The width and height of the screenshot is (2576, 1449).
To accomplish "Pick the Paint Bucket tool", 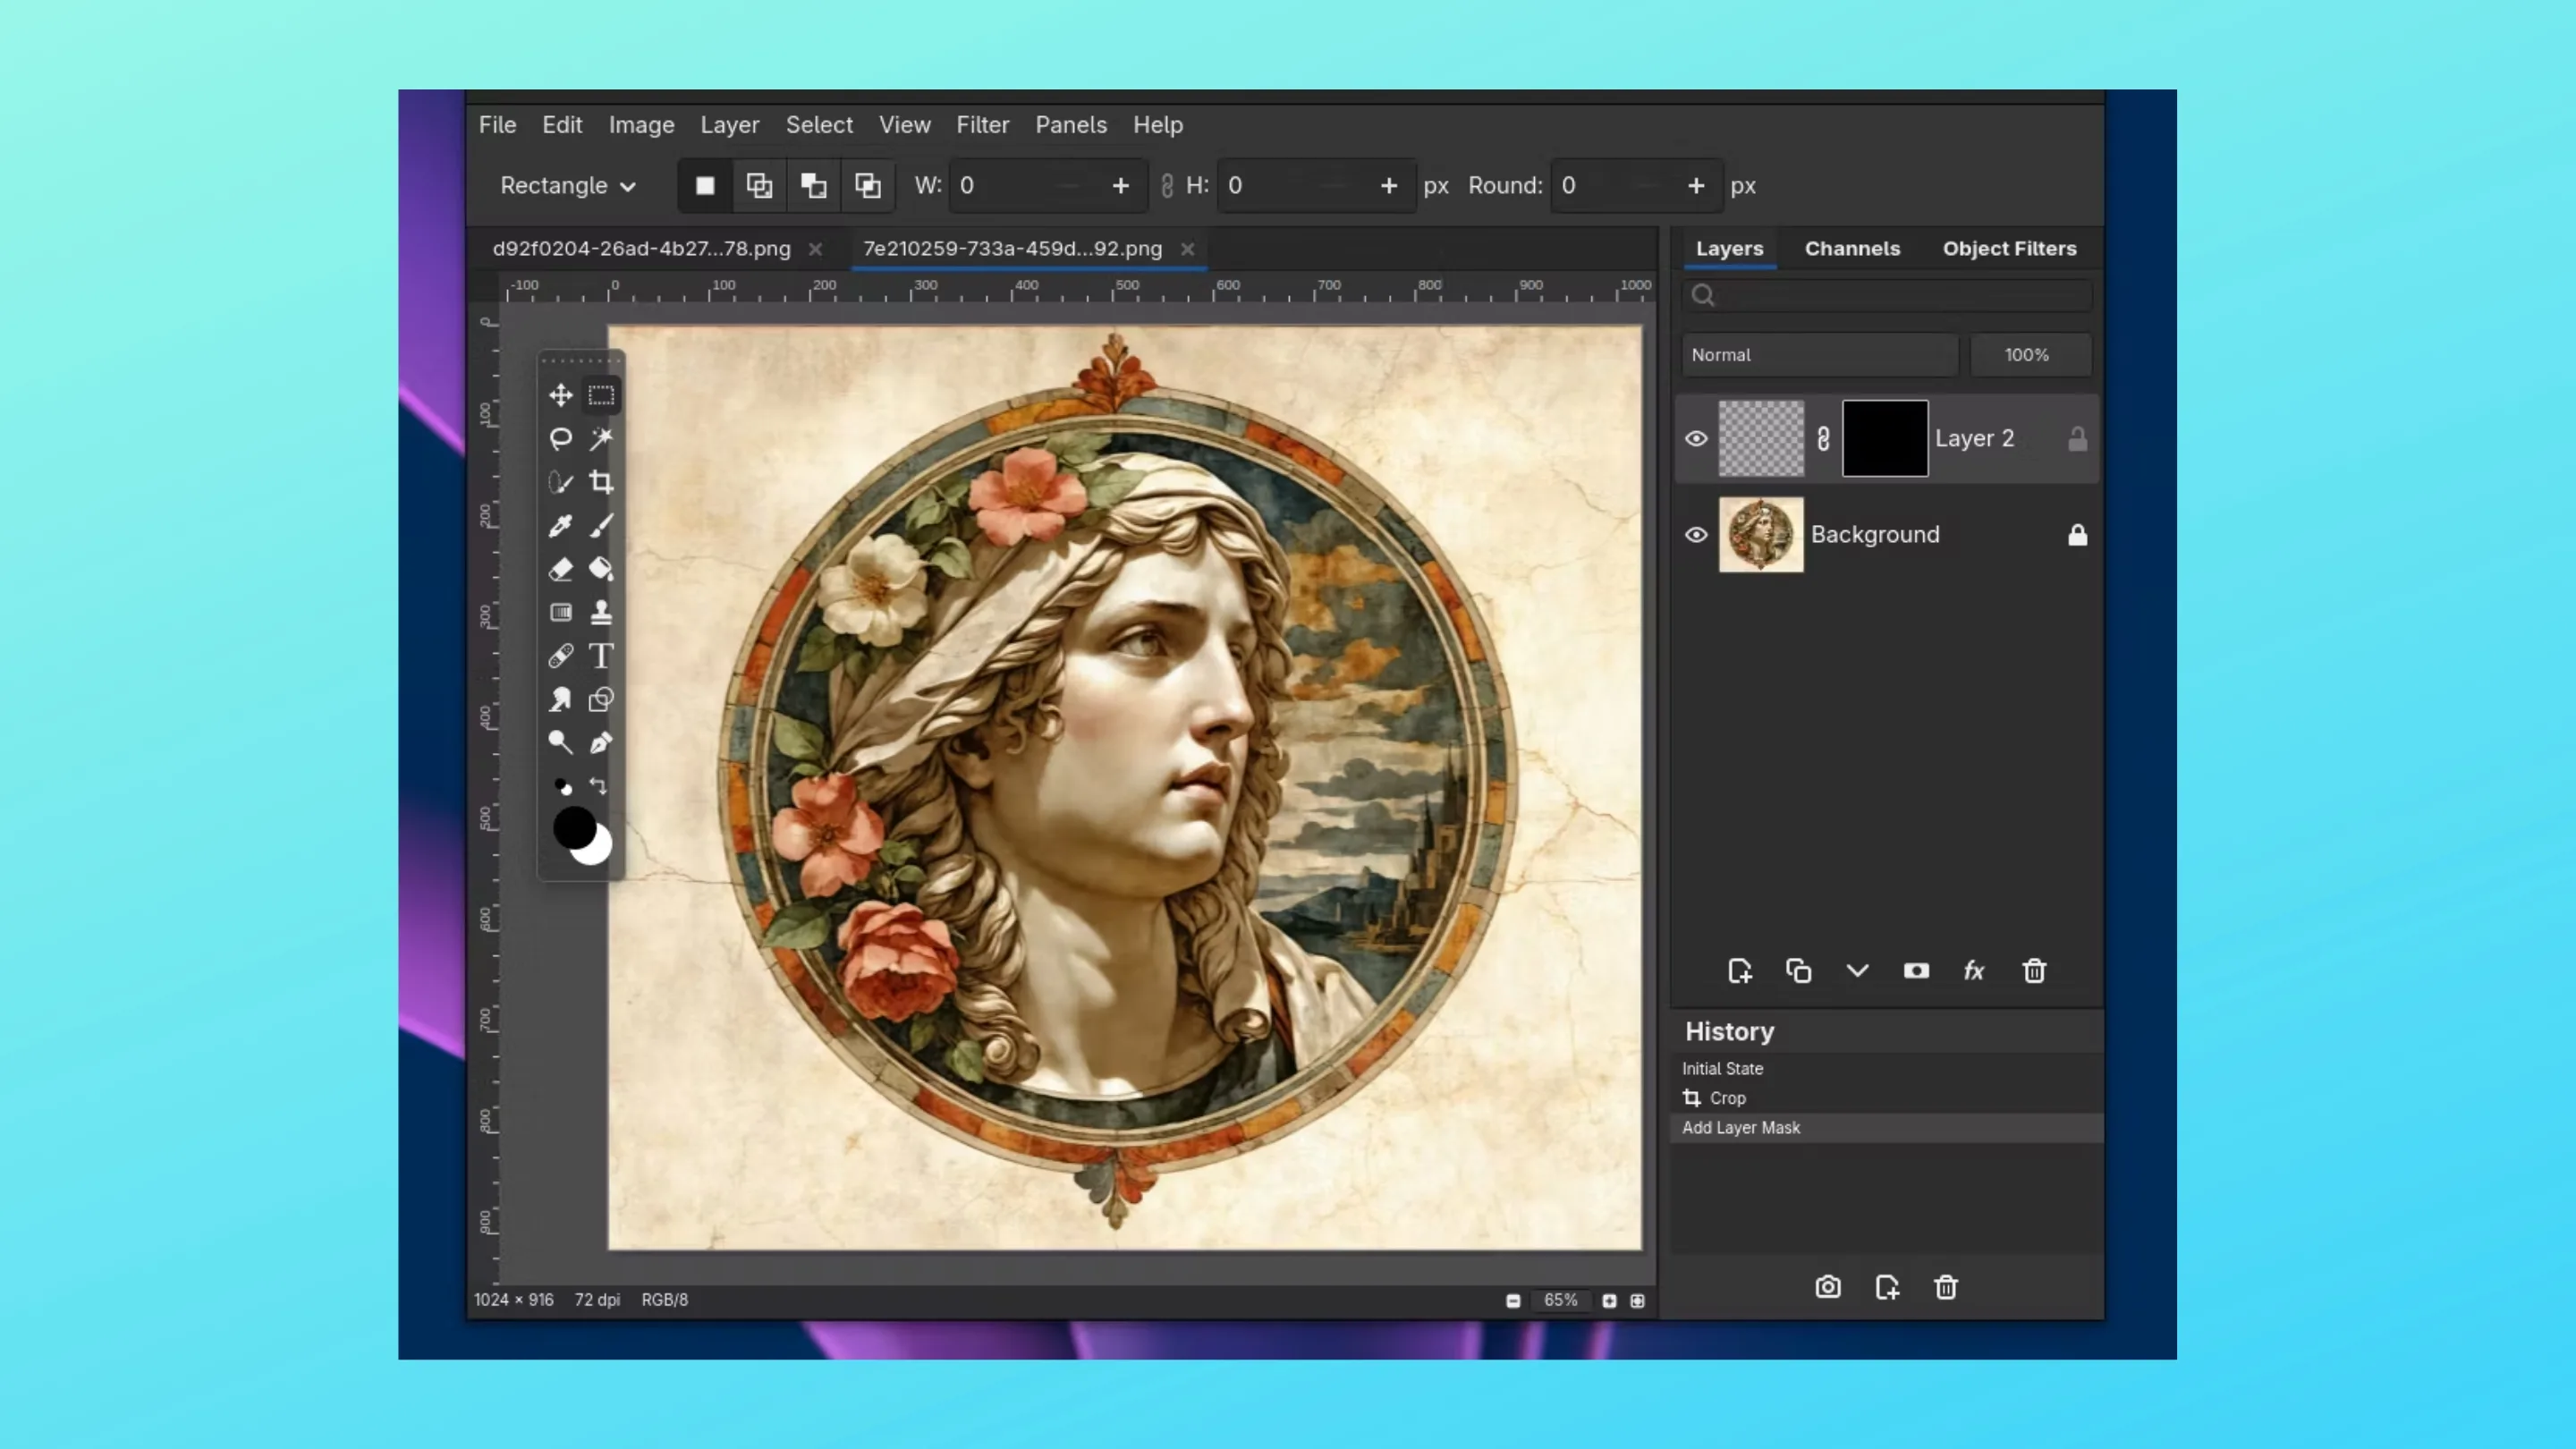I will [601, 569].
